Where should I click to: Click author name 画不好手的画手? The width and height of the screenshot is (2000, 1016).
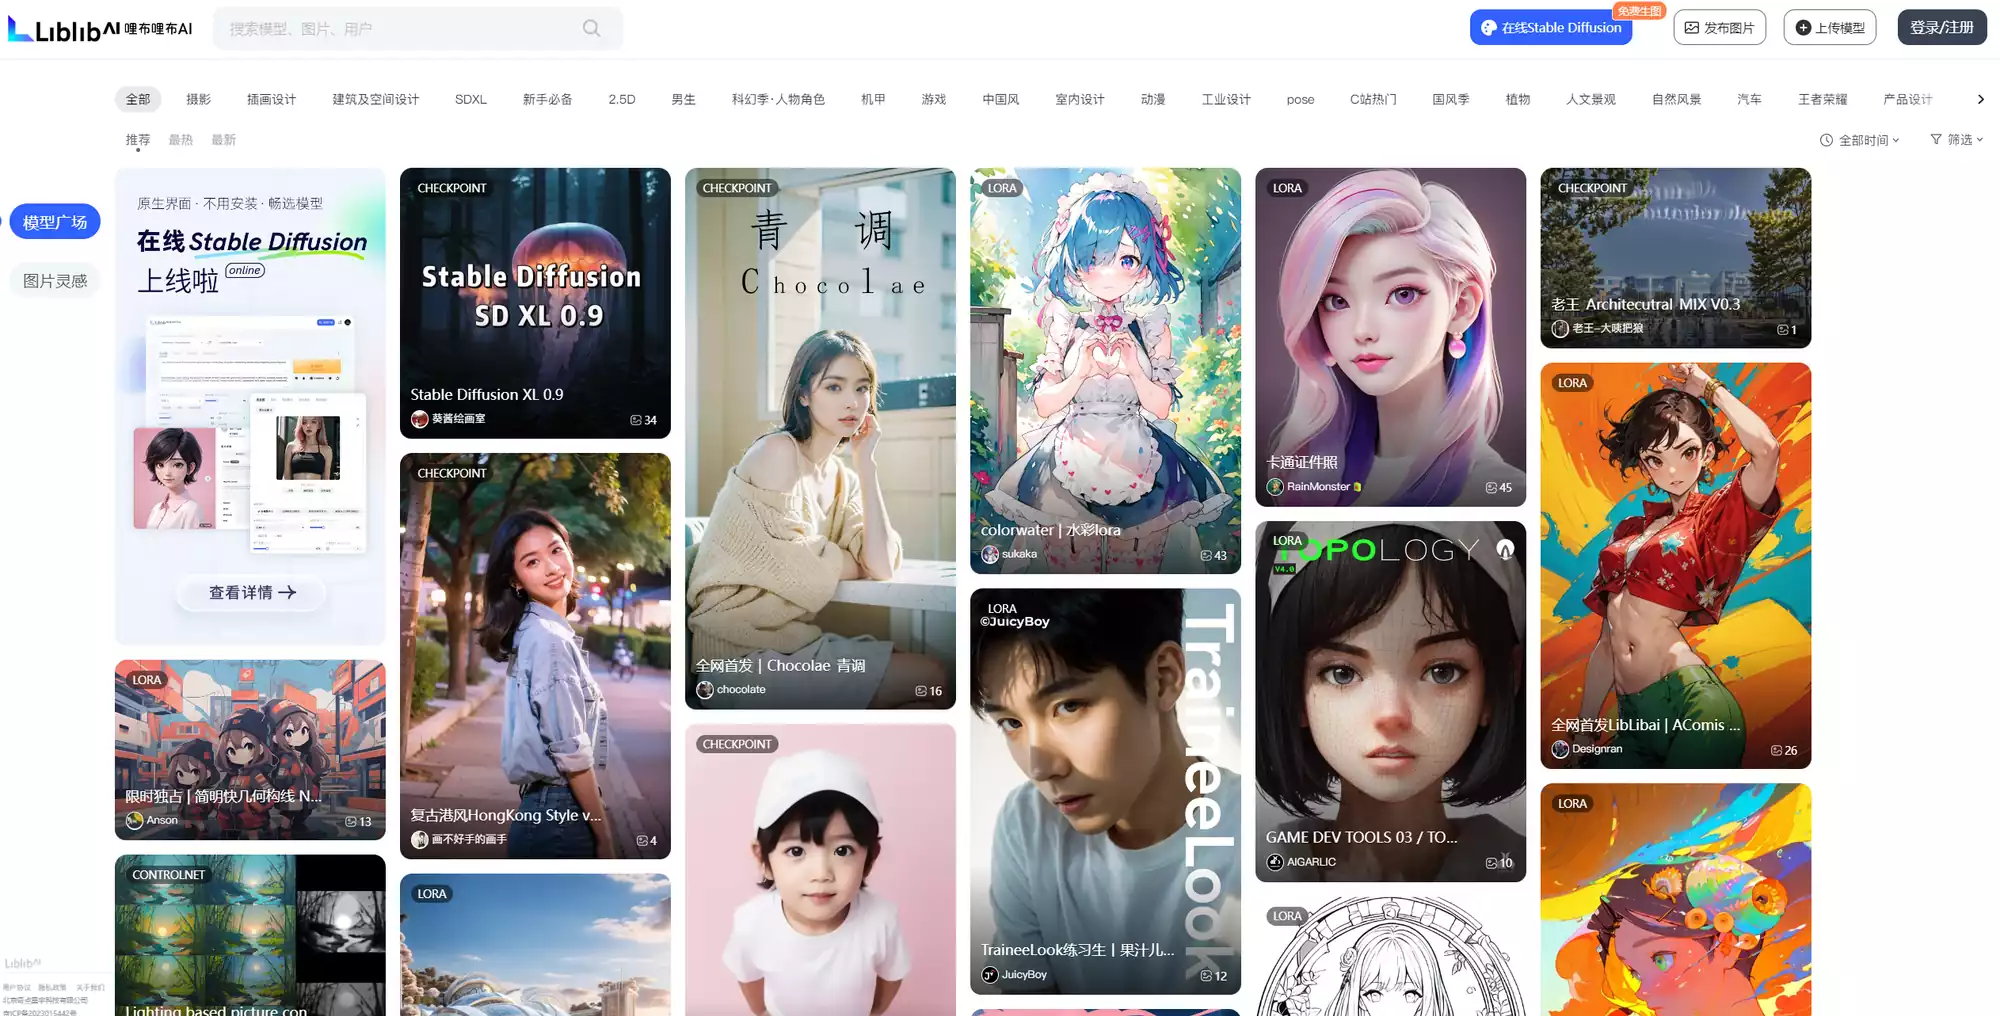click(469, 840)
